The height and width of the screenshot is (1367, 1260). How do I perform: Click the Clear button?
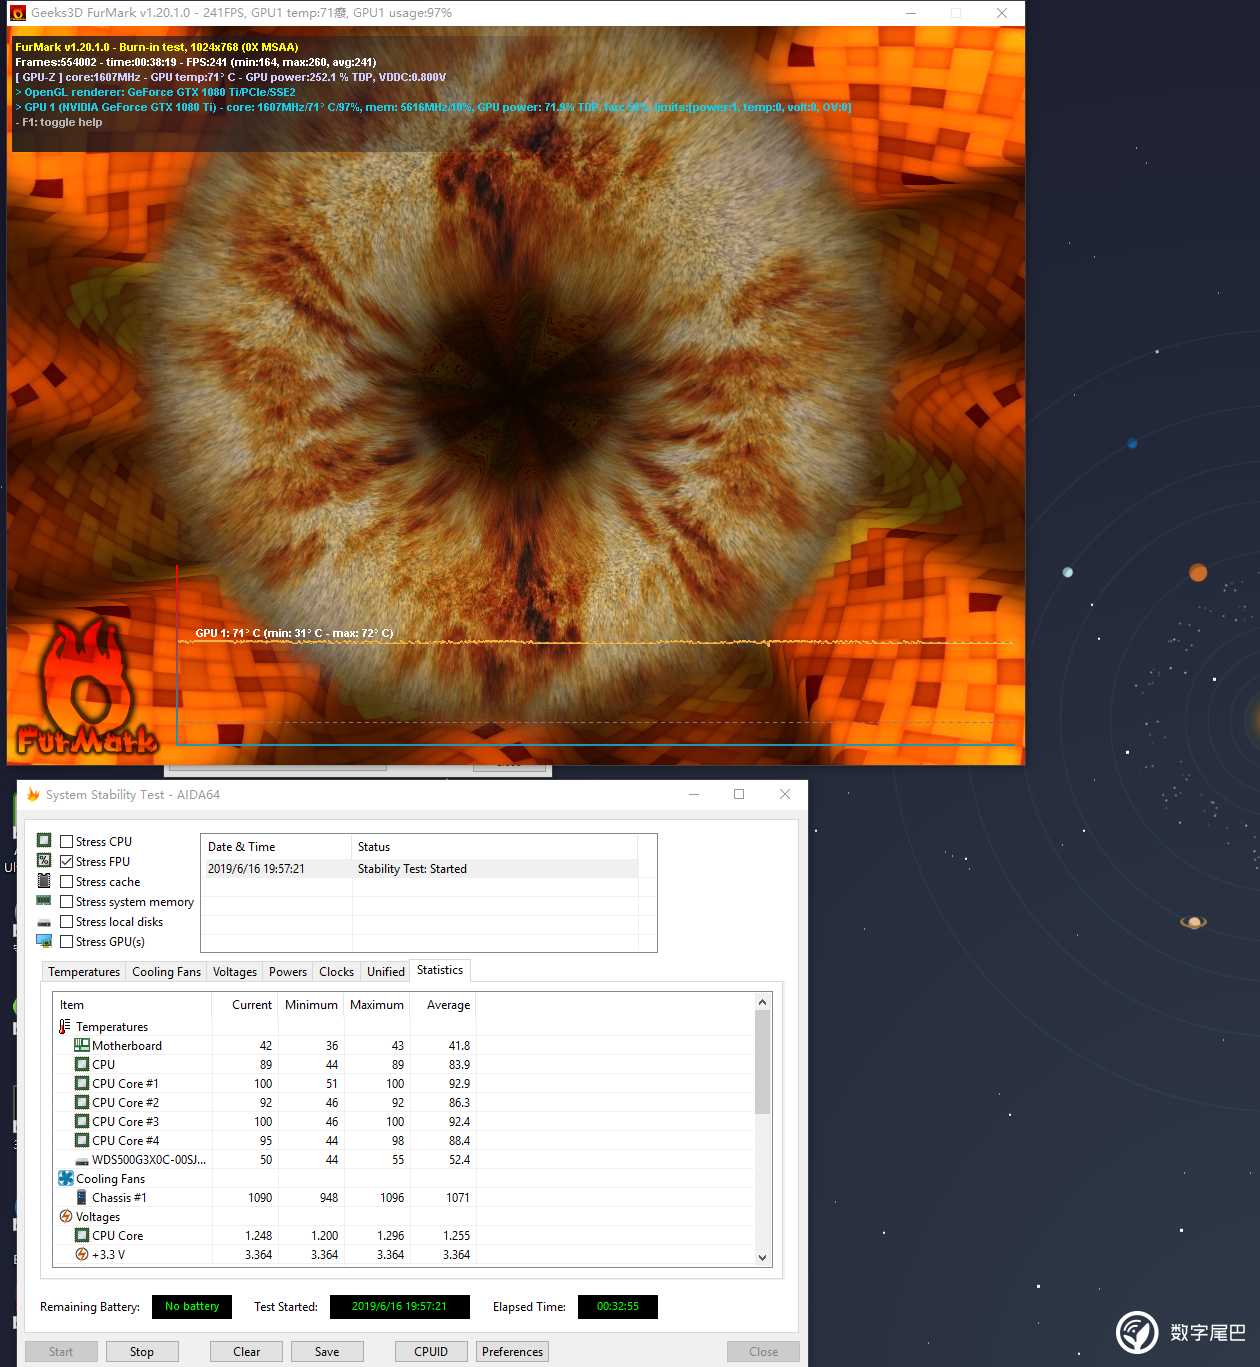(x=247, y=1351)
